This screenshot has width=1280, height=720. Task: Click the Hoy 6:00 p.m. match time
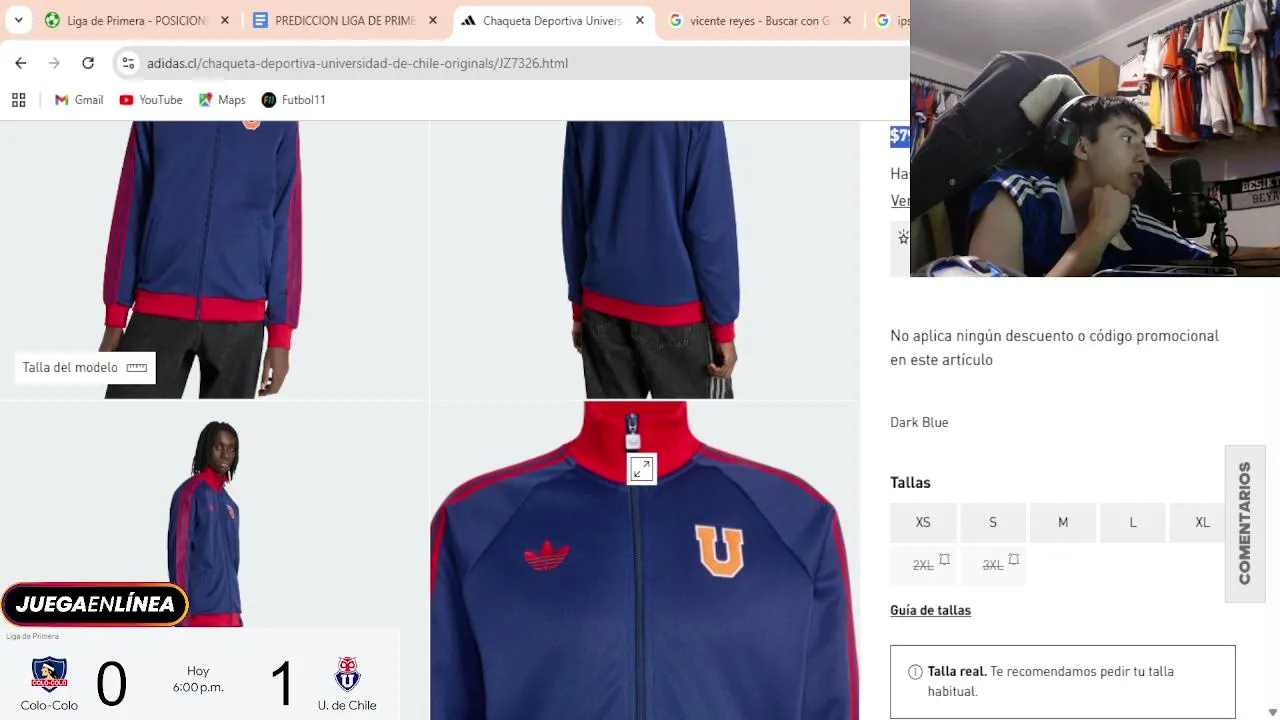(198, 679)
